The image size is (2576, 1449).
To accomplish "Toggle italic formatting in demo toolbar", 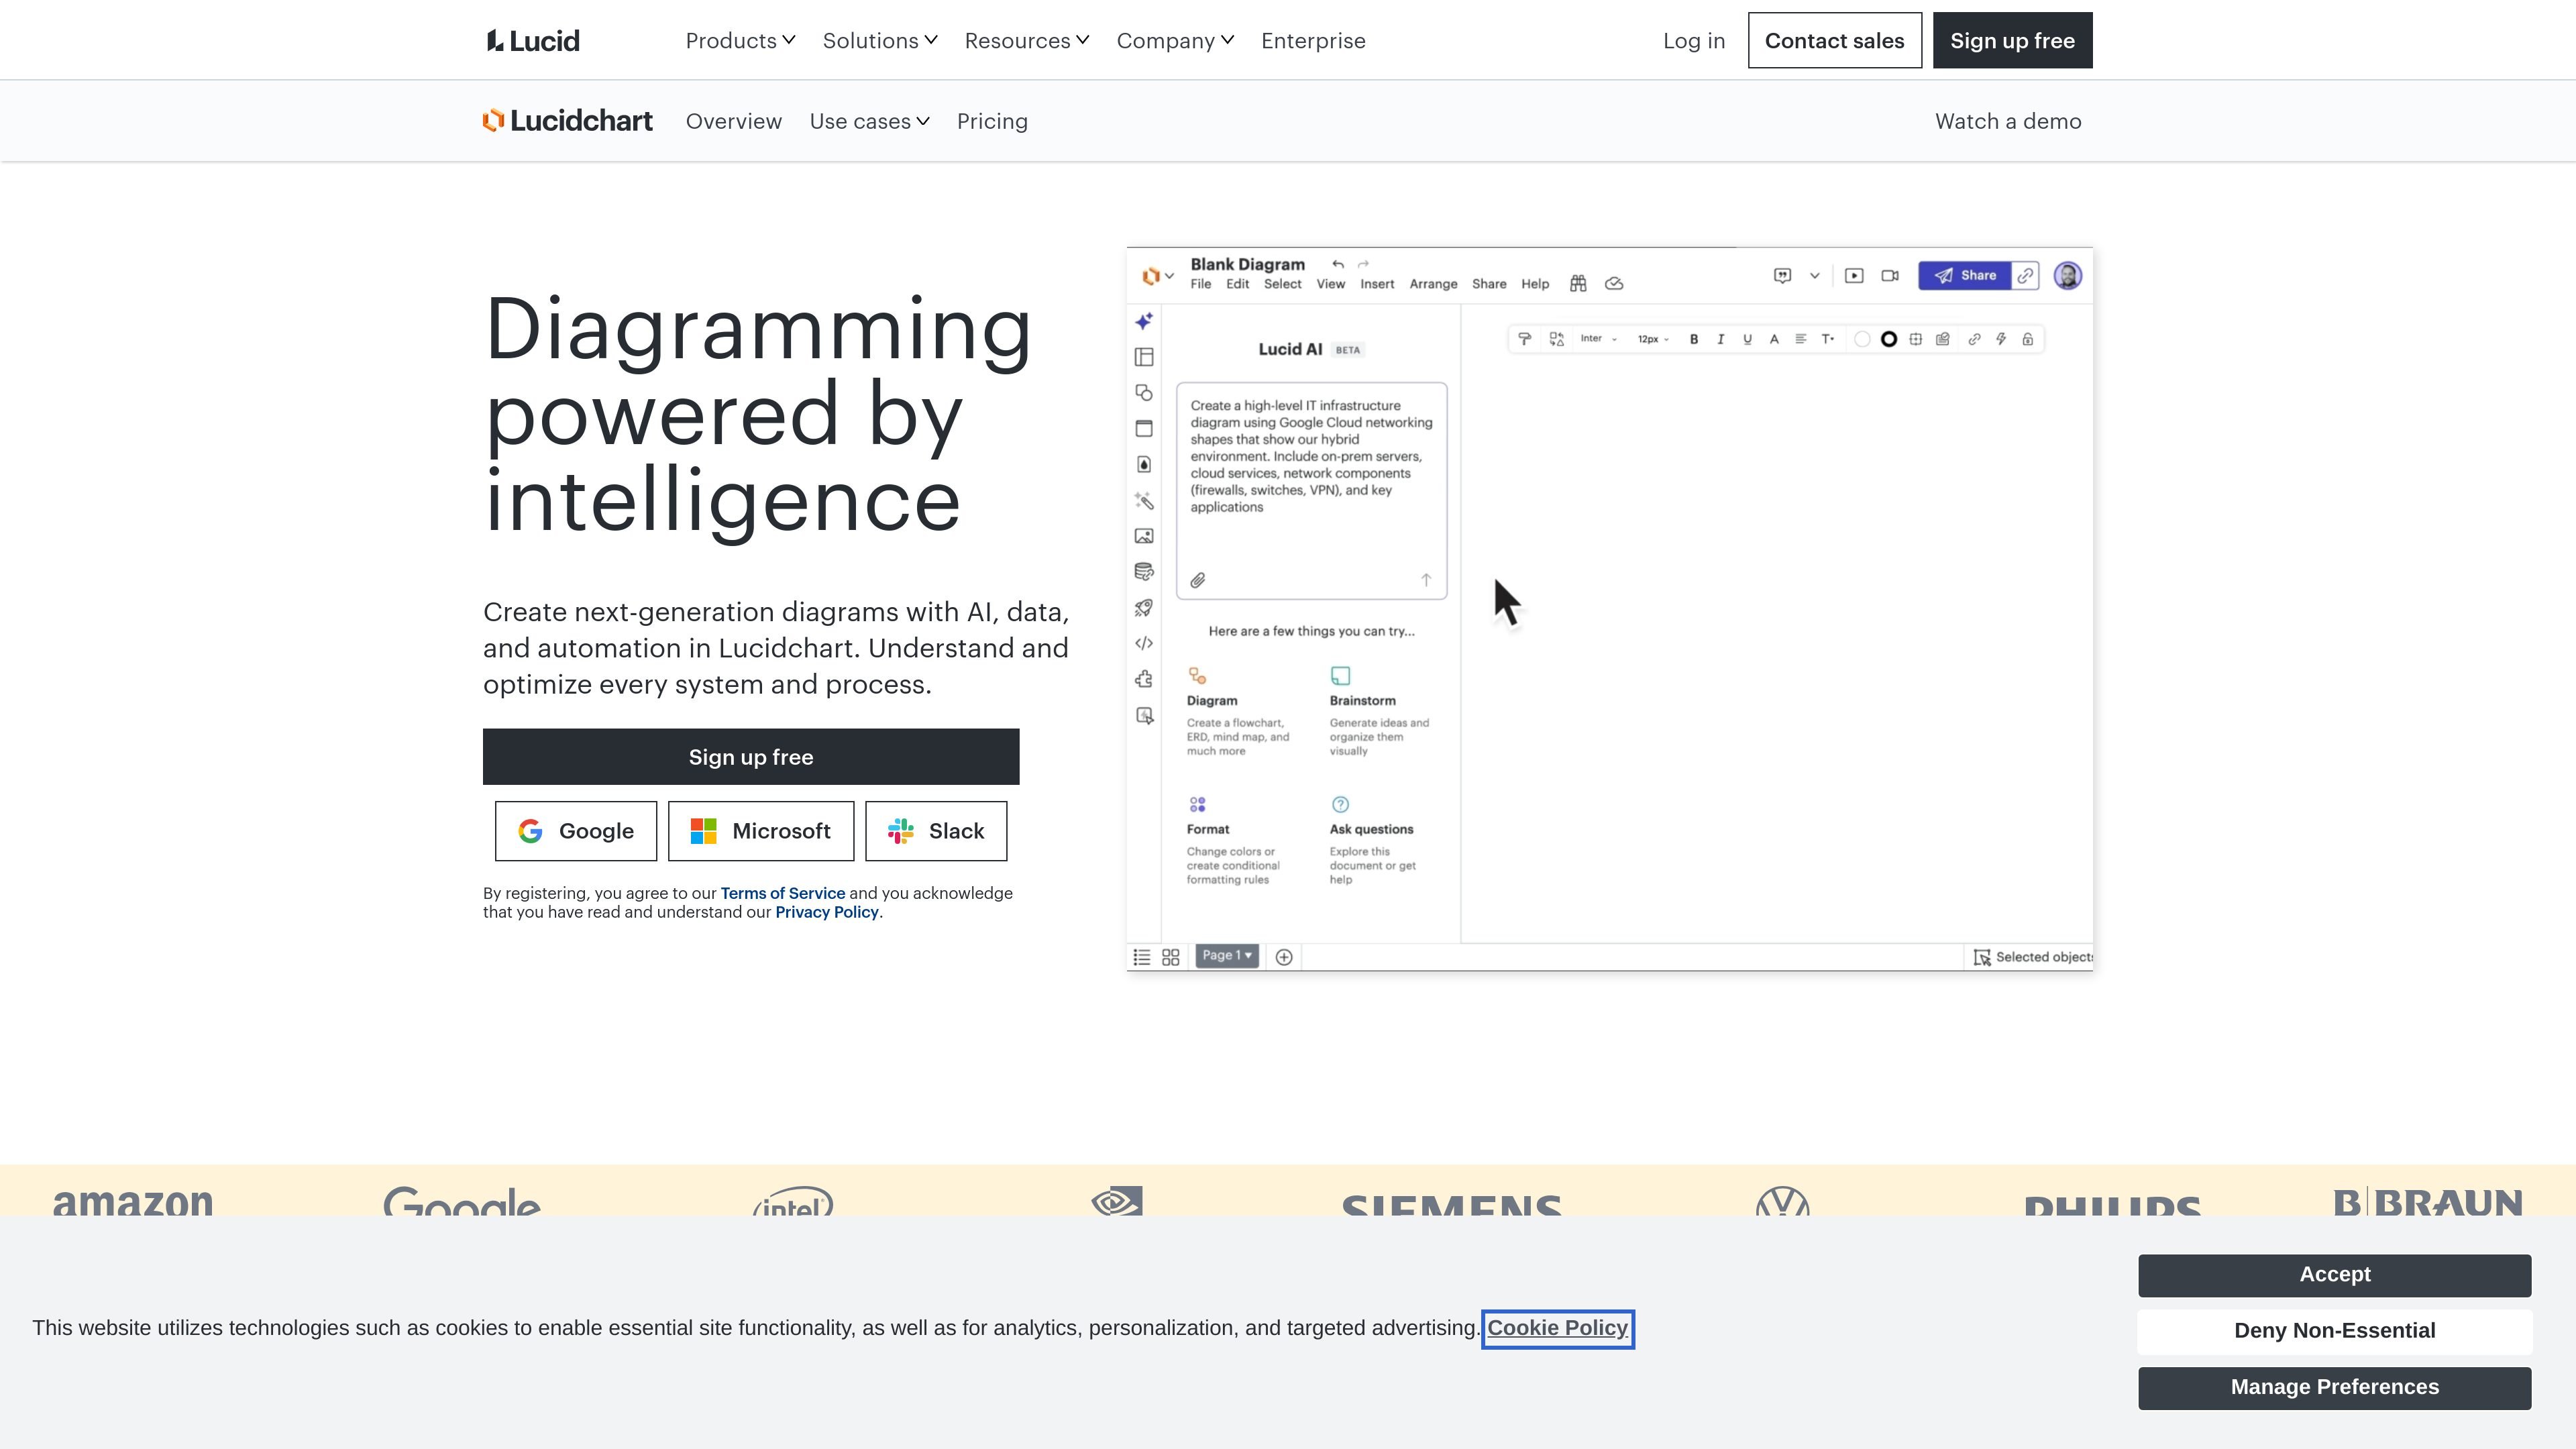I will point(1720,339).
